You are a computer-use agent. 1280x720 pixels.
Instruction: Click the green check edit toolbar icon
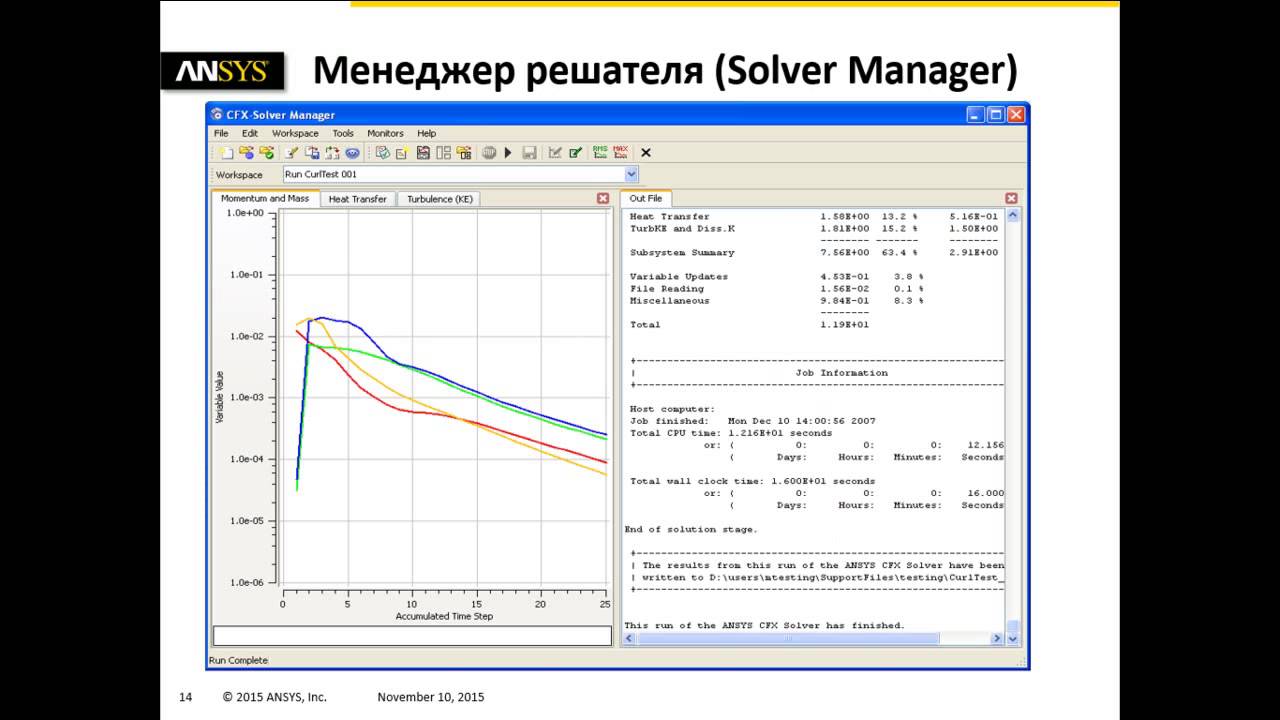pos(575,153)
